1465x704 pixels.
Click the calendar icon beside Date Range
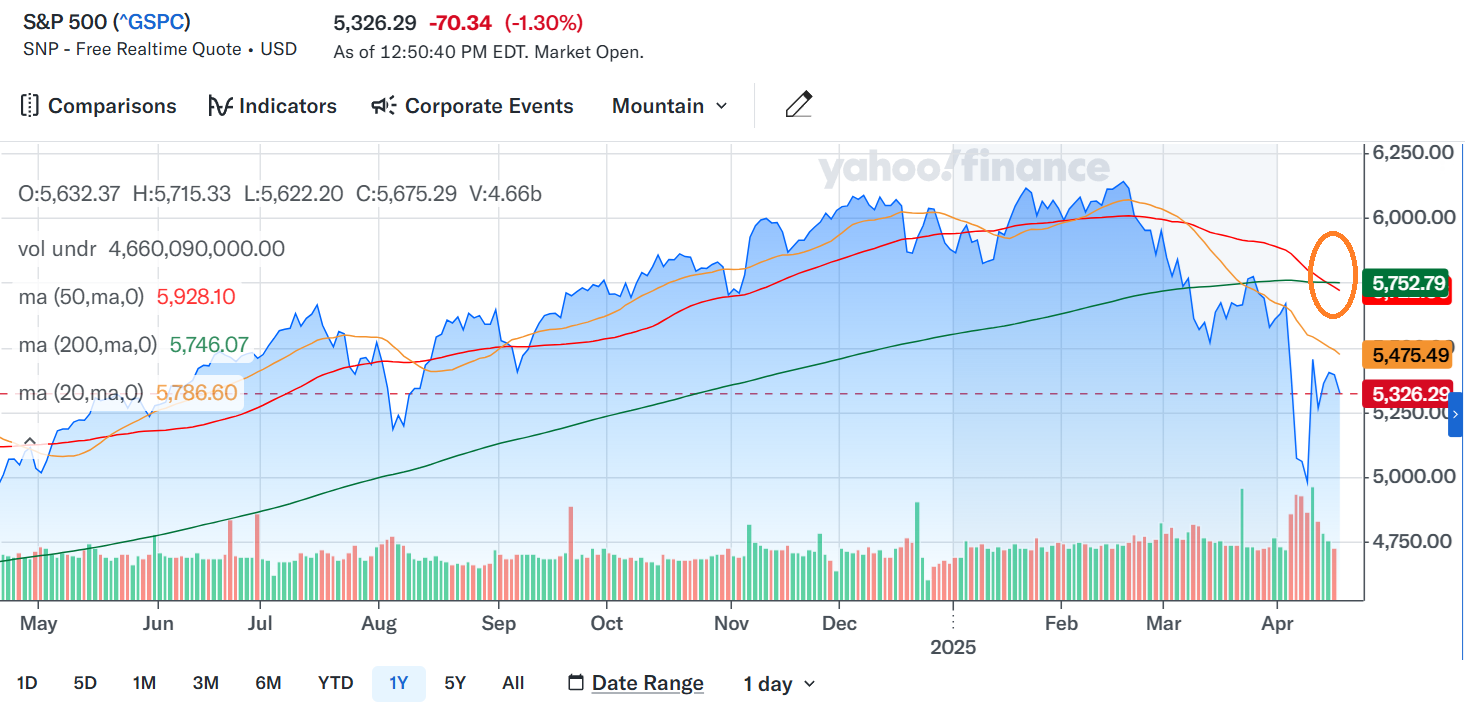tap(575, 683)
